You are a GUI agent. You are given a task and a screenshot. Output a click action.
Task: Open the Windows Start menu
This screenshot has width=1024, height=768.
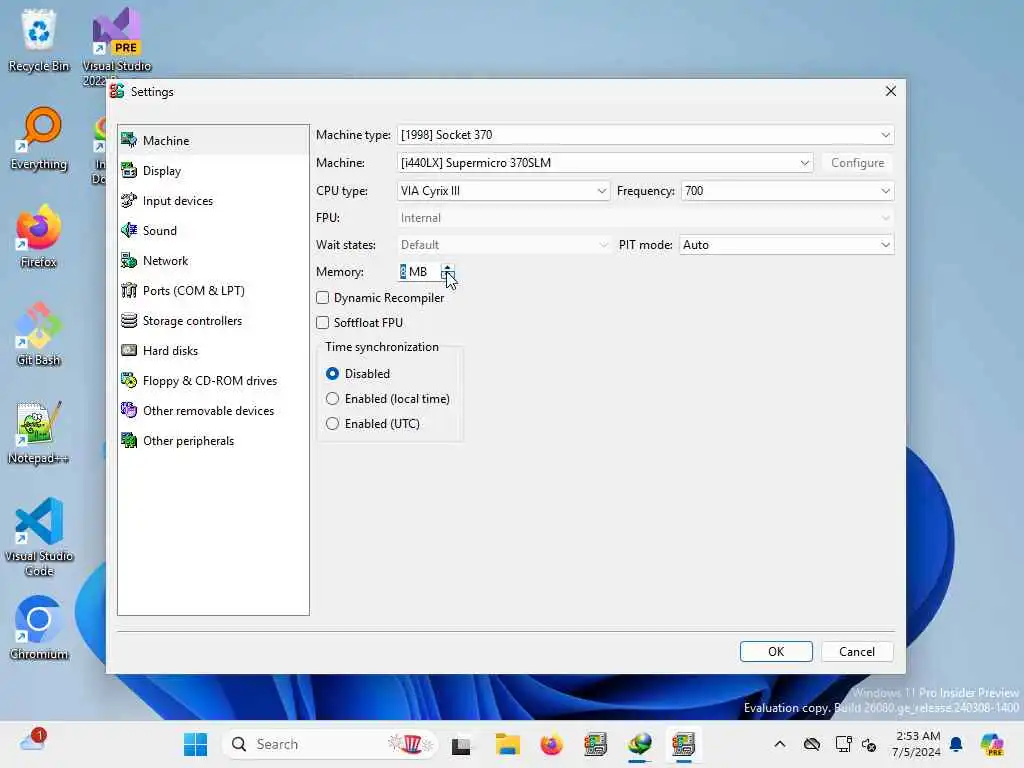[x=195, y=744]
